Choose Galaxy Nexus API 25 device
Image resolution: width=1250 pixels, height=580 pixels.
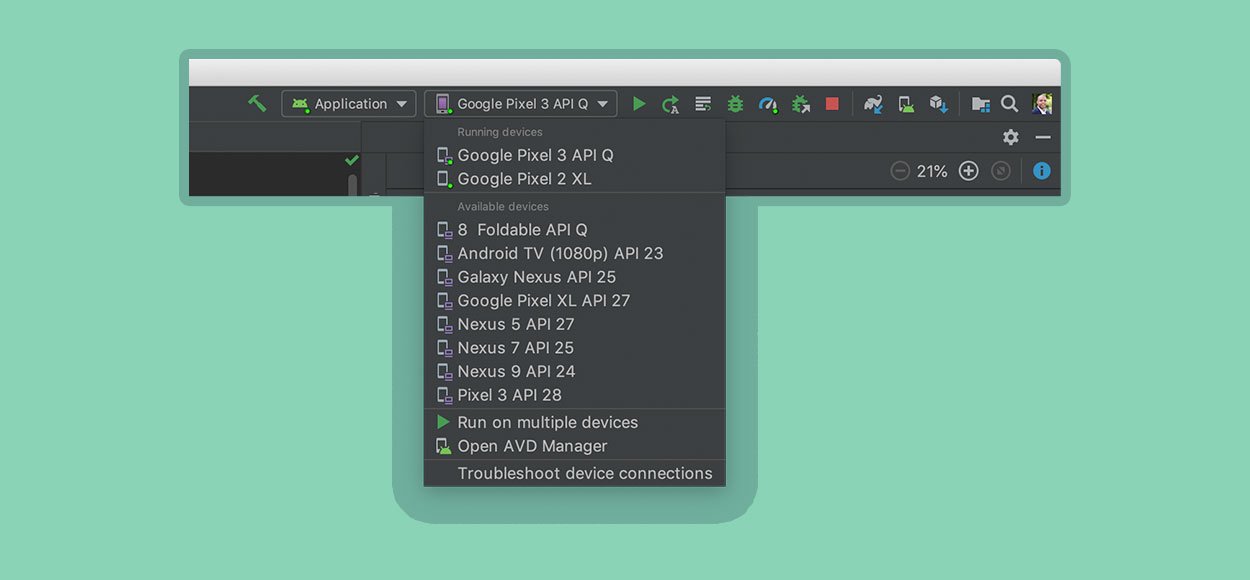click(x=575, y=277)
